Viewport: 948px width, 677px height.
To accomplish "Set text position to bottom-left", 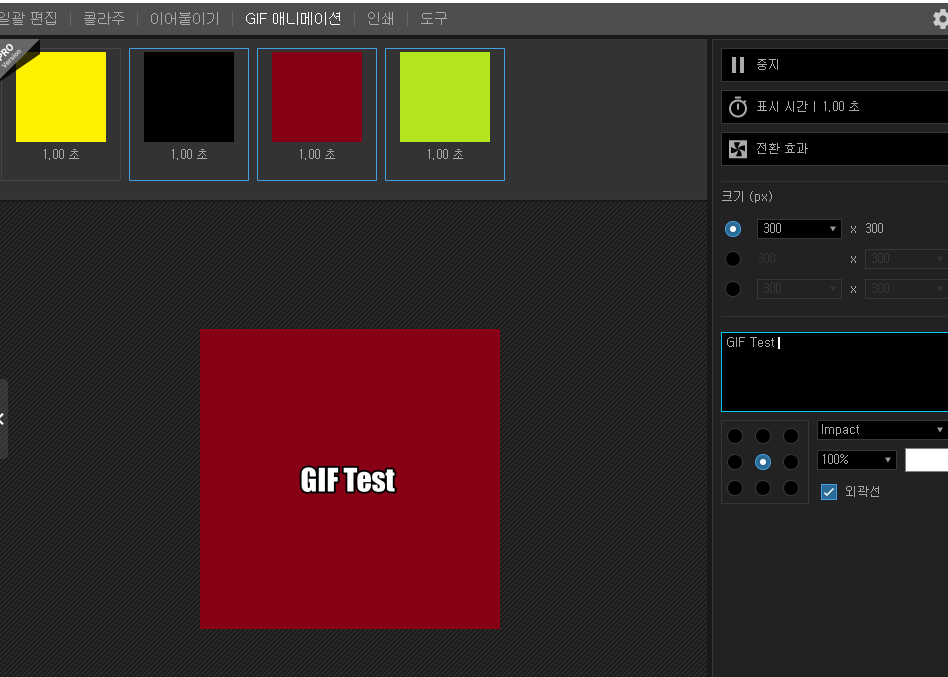I will click(x=735, y=488).
